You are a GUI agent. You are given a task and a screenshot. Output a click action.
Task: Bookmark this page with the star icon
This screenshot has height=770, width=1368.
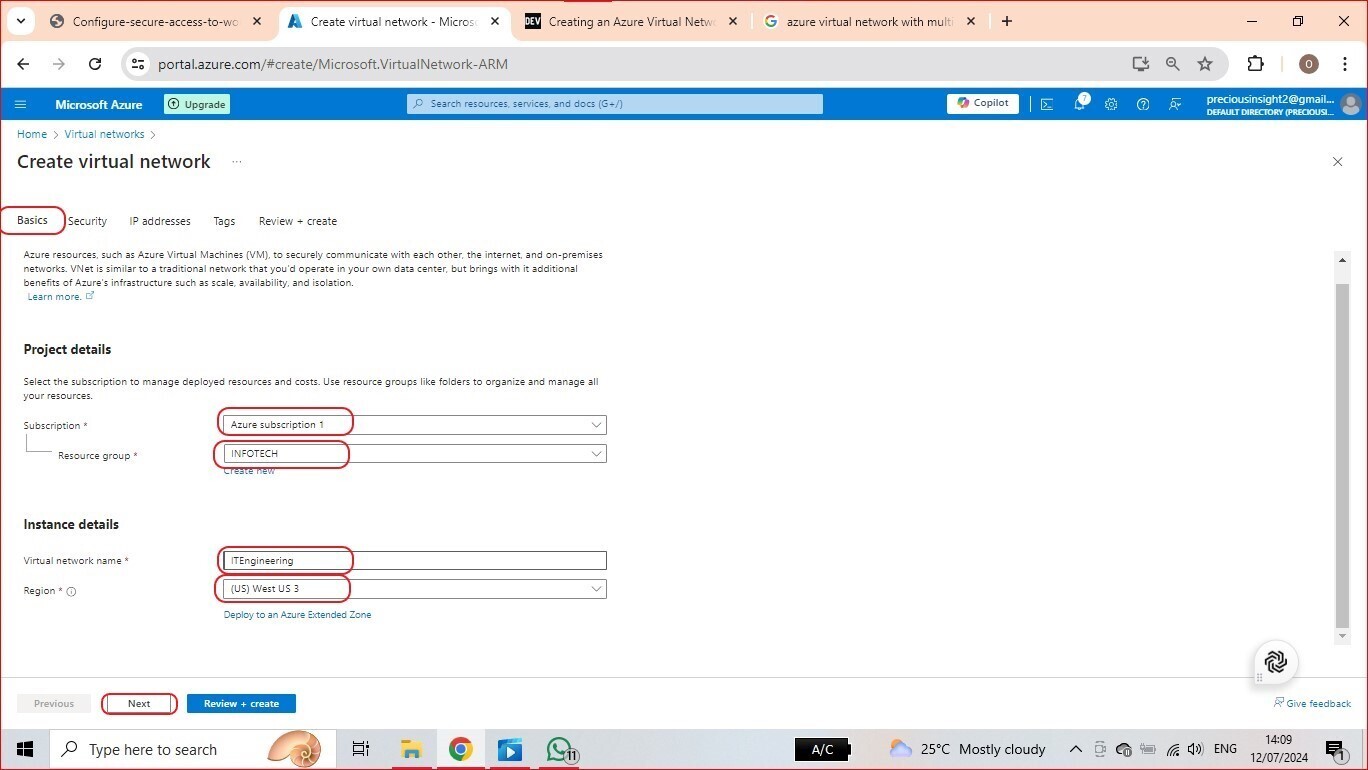1205,64
